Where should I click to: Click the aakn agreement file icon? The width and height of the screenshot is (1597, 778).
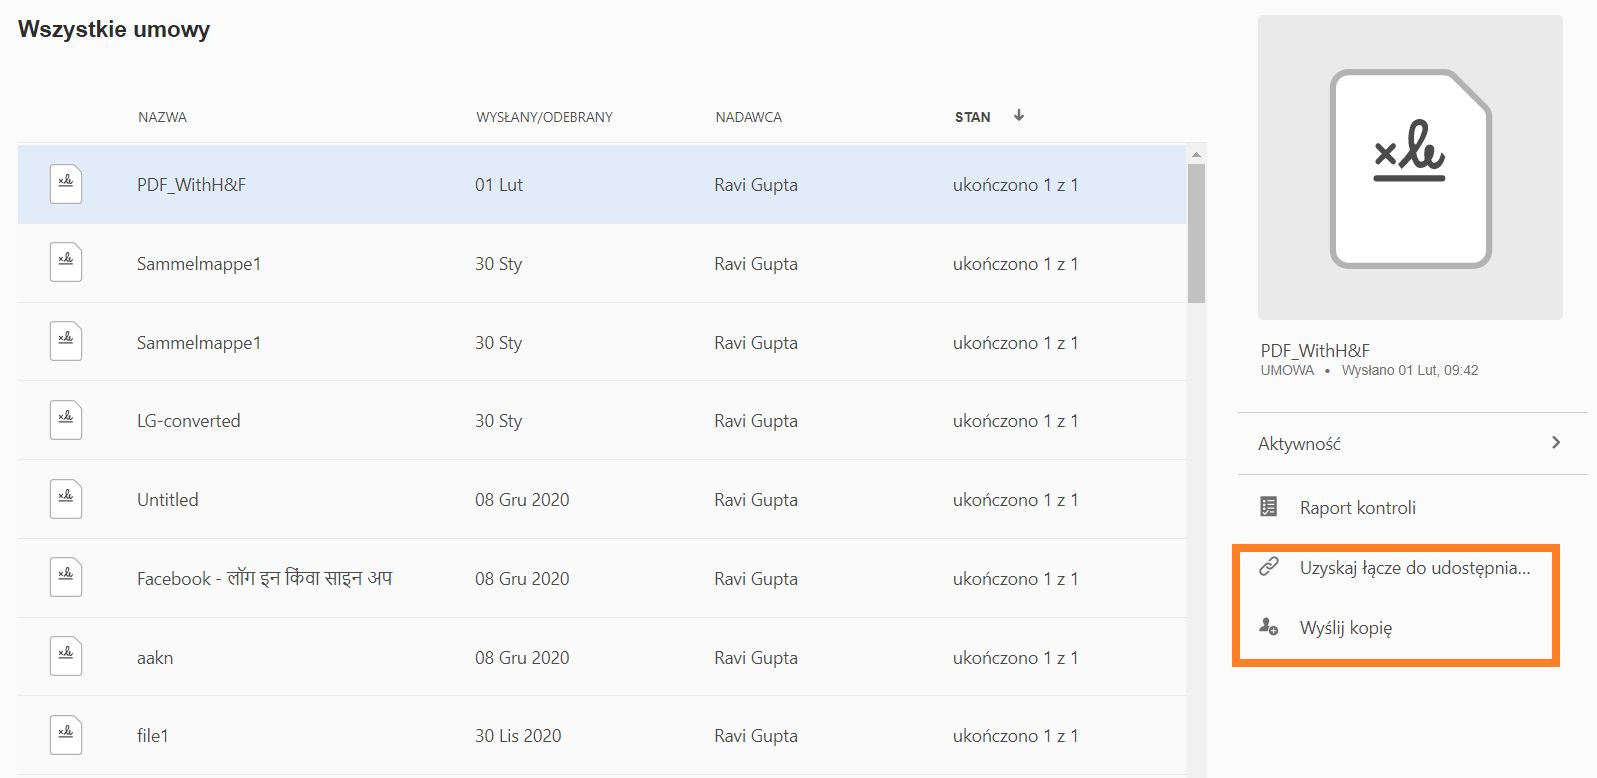(66, 657)
